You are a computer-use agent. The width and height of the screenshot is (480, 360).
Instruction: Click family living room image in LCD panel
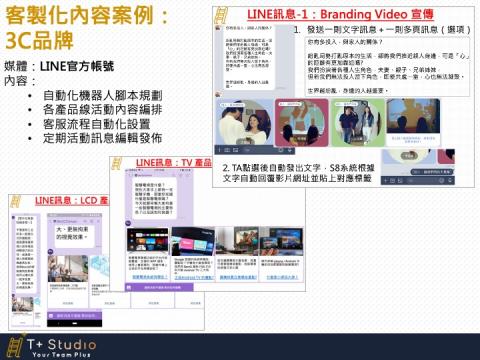point(68,269)
